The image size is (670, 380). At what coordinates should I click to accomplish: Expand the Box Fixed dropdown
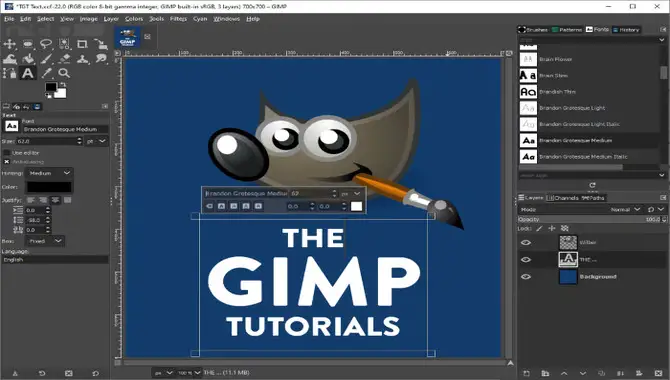(45, 241)
